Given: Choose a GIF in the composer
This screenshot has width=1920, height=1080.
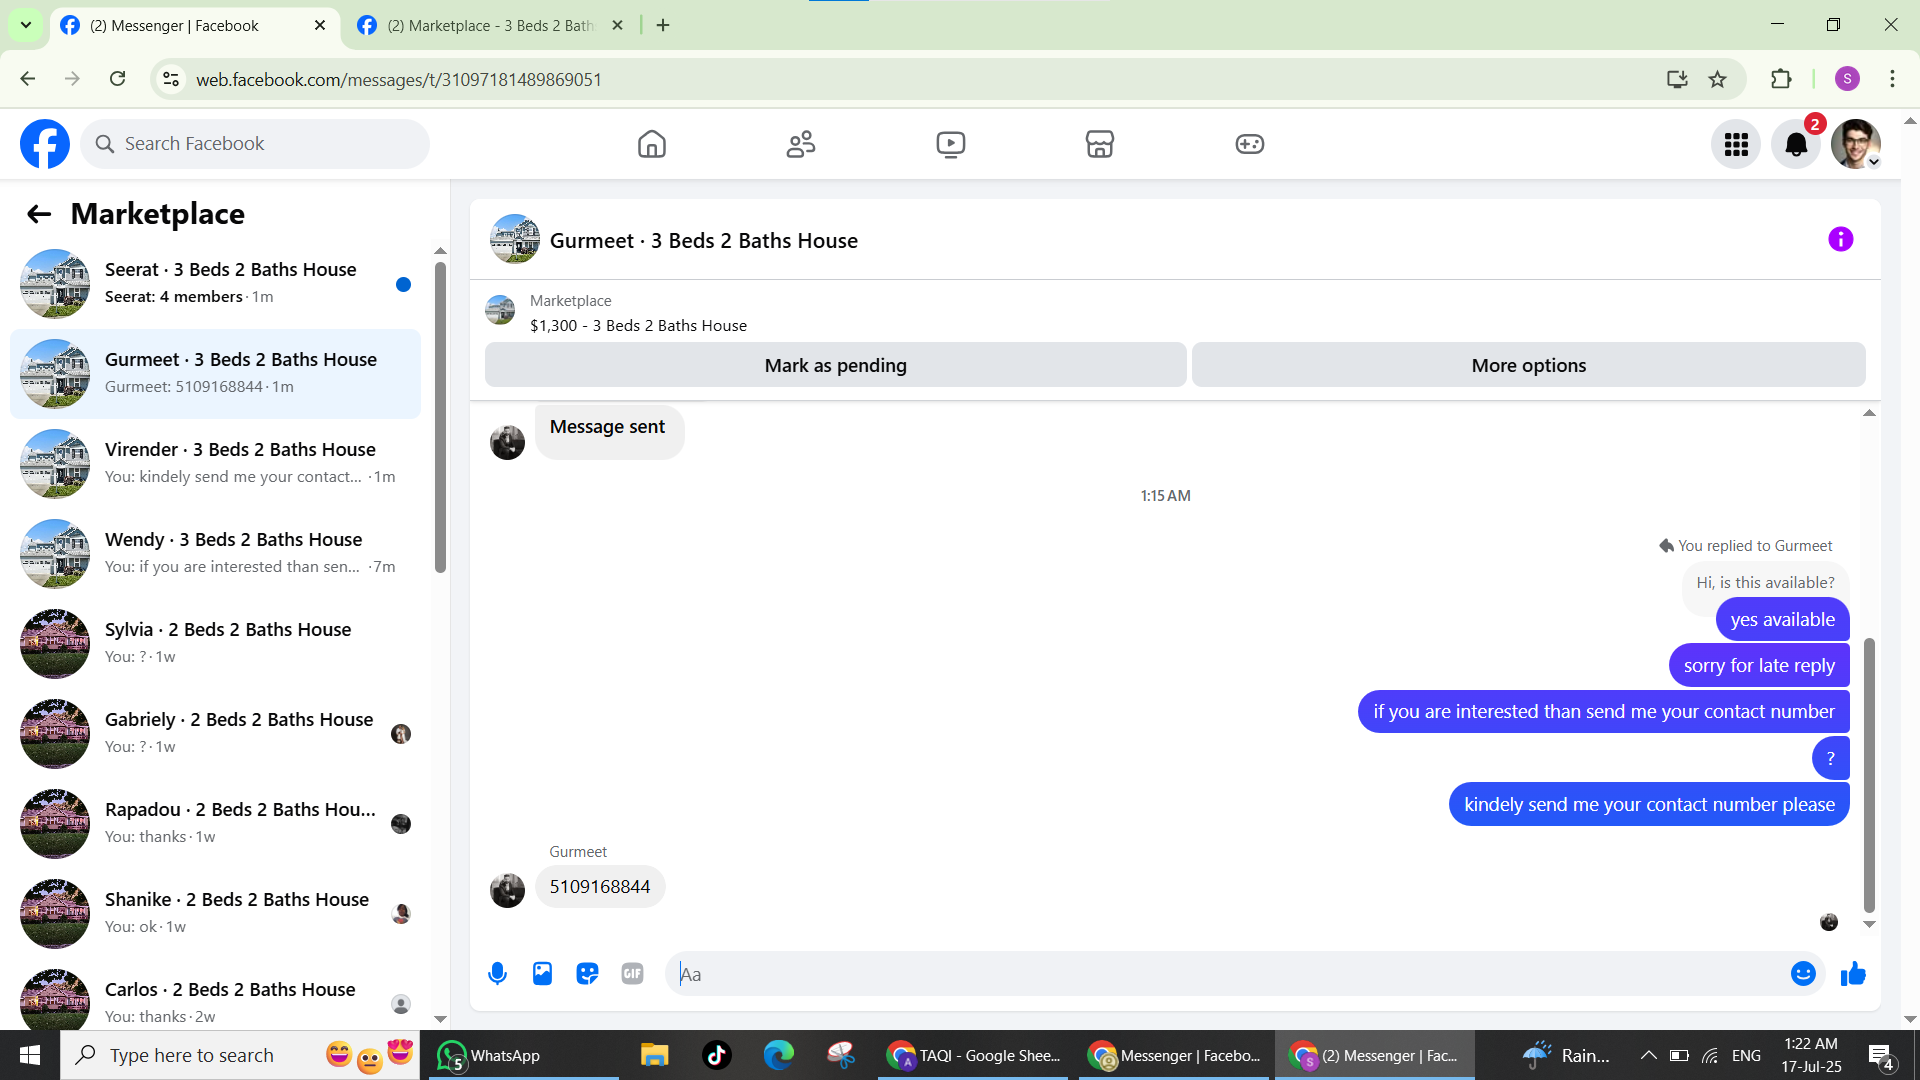Looking at the screenshot, I should [x=632, y=974].
